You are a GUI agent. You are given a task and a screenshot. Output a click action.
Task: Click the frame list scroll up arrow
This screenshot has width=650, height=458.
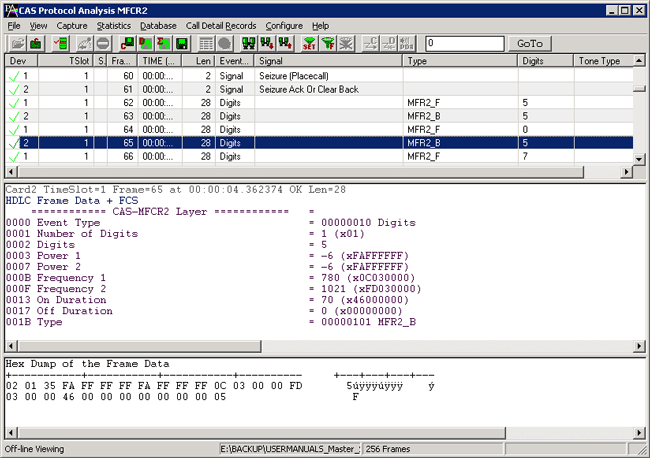(639, 61)
